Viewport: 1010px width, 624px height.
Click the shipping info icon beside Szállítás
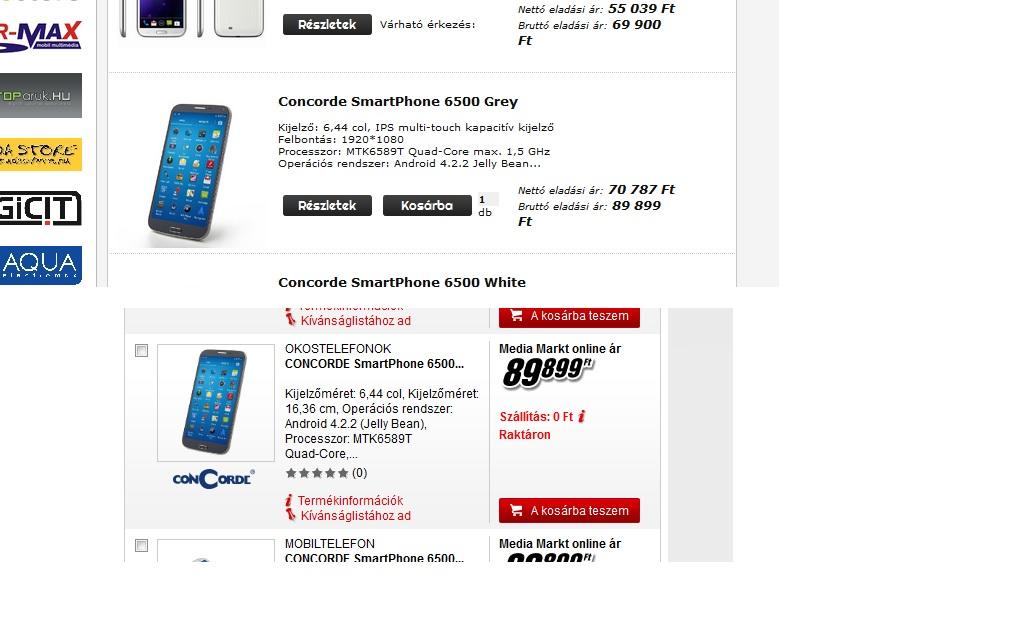582,417
